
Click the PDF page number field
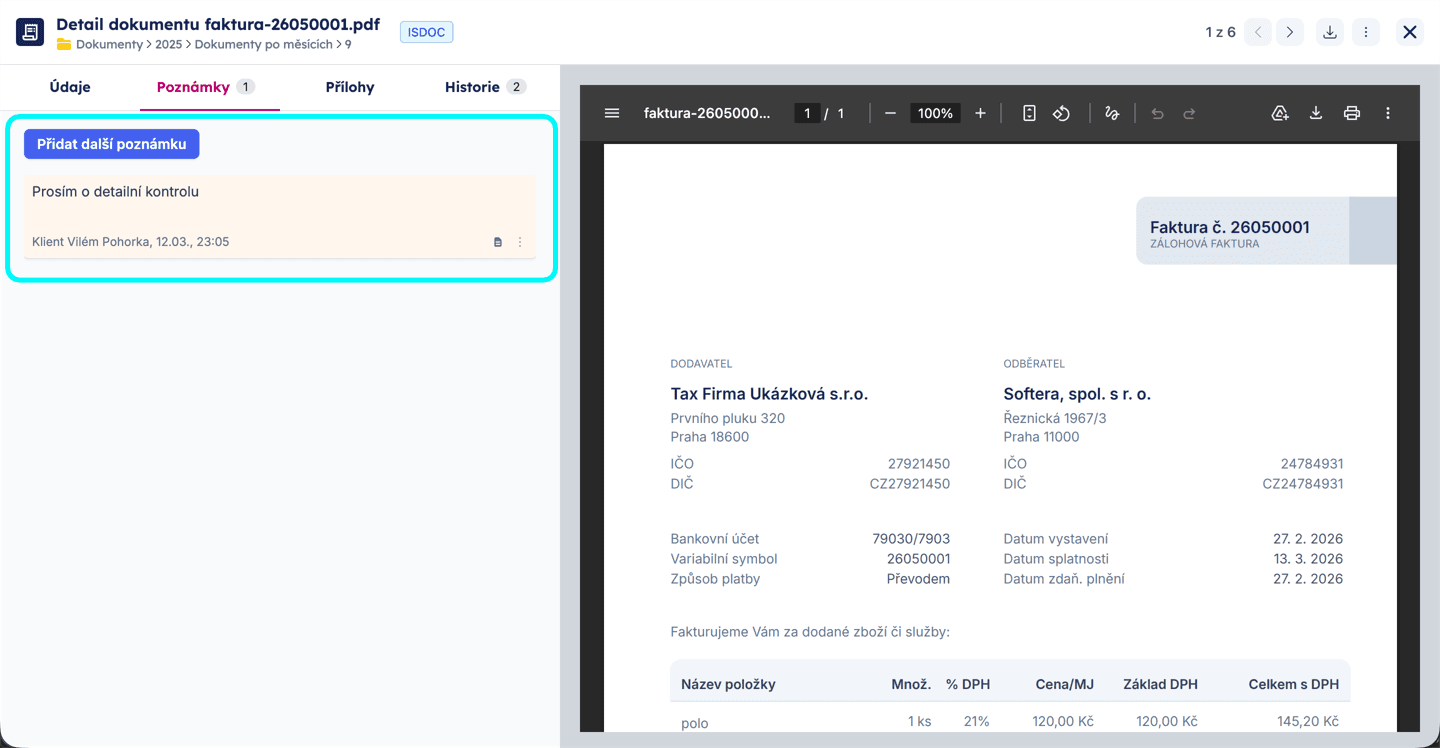coord(807,113)
